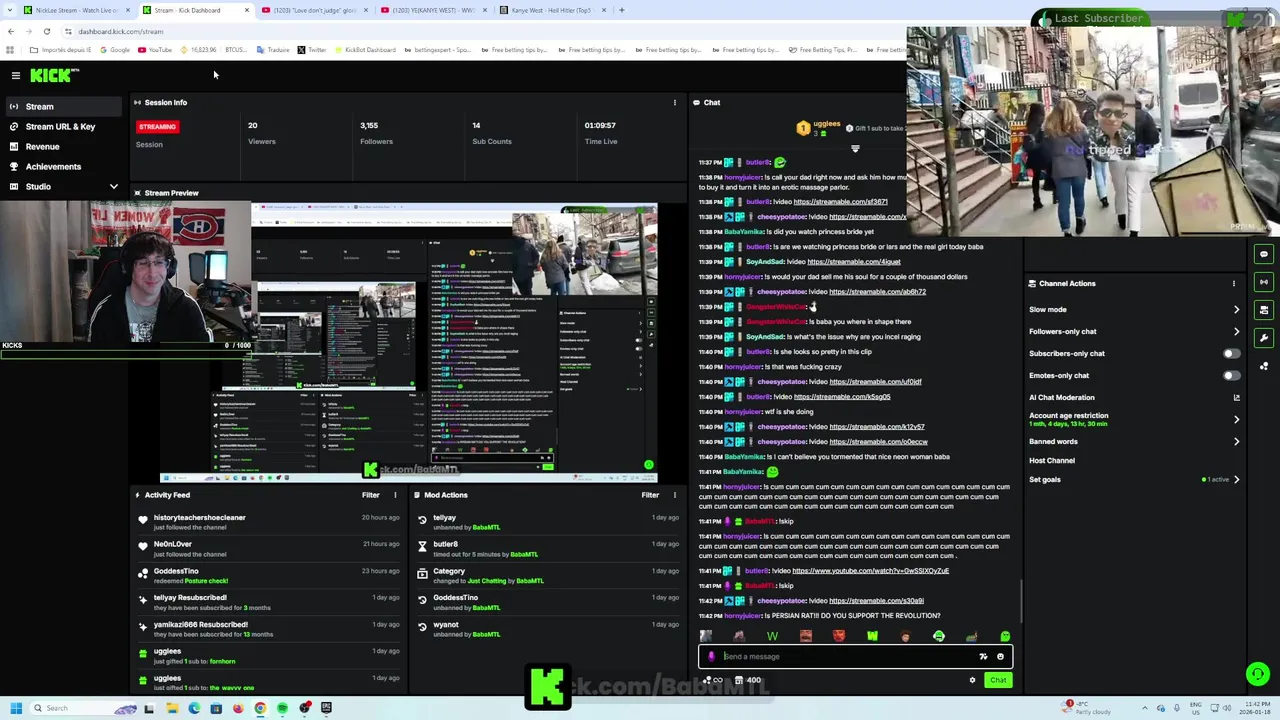Image resolution: width=1280 pixels, height=720 pixels.
Task: Click historyteachershoecleaner in Activity Feed
Action: 199,518
